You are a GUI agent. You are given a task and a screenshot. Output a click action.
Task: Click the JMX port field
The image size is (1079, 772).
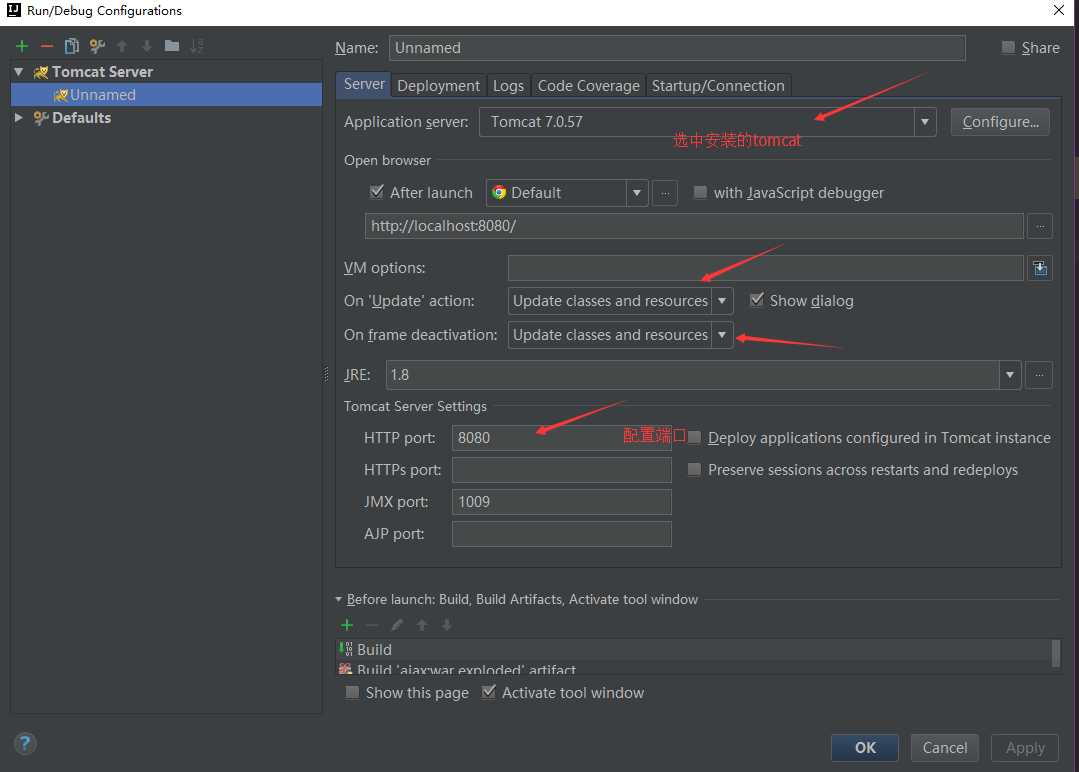[x=562, y=502]
